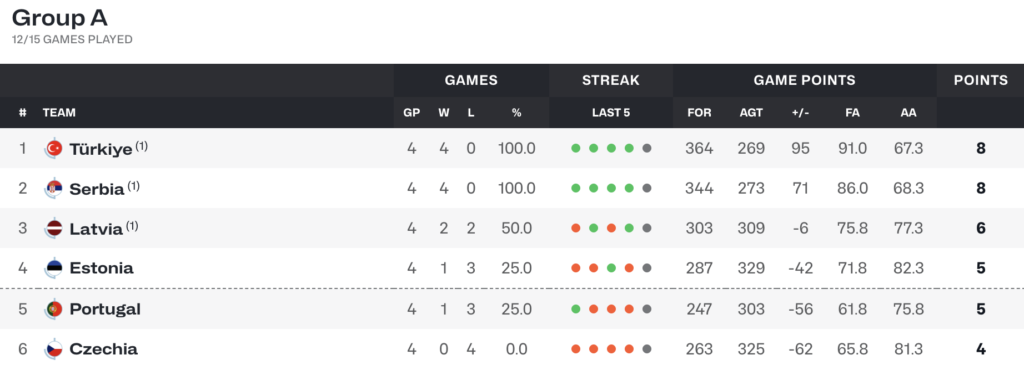Click the +/- column header
Screen dimensions: 1024x365
pyautogui.click(x=800, y=112)
